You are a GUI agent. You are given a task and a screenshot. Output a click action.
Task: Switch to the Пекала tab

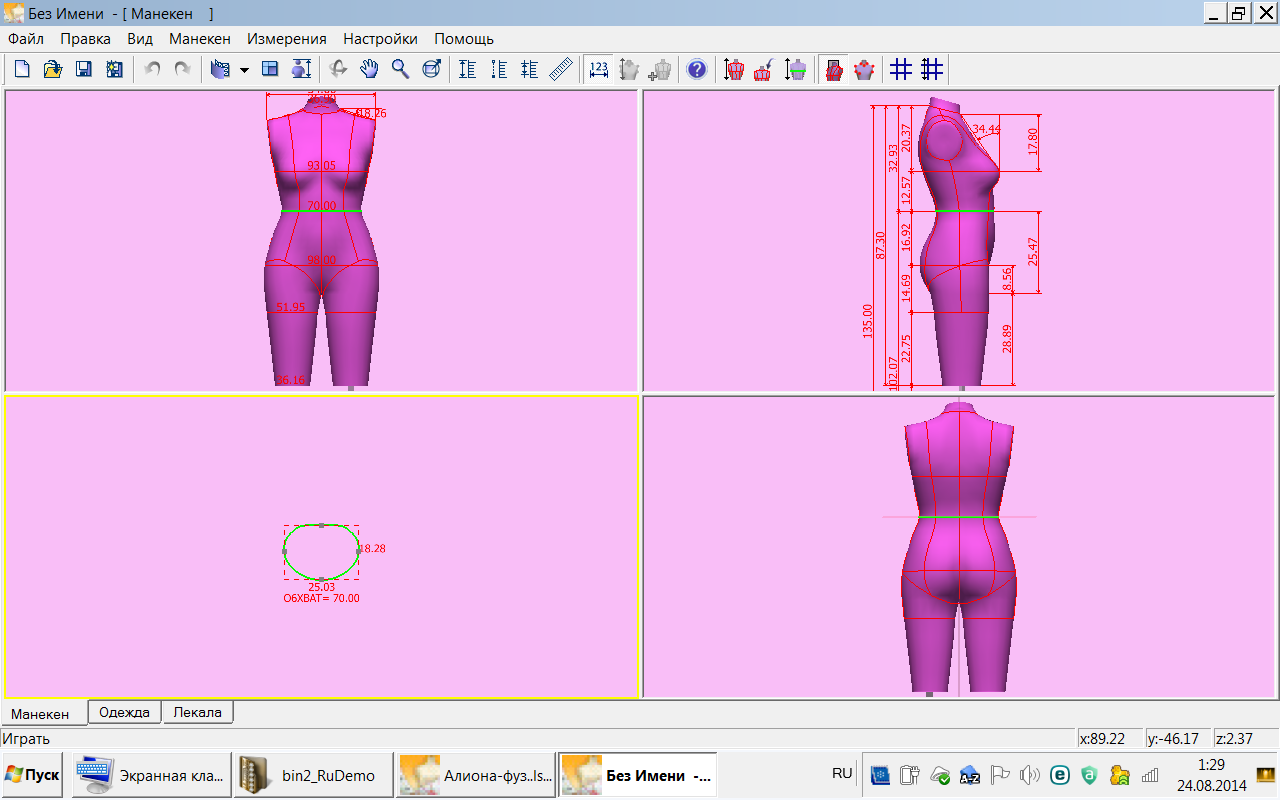coord(198,712)
